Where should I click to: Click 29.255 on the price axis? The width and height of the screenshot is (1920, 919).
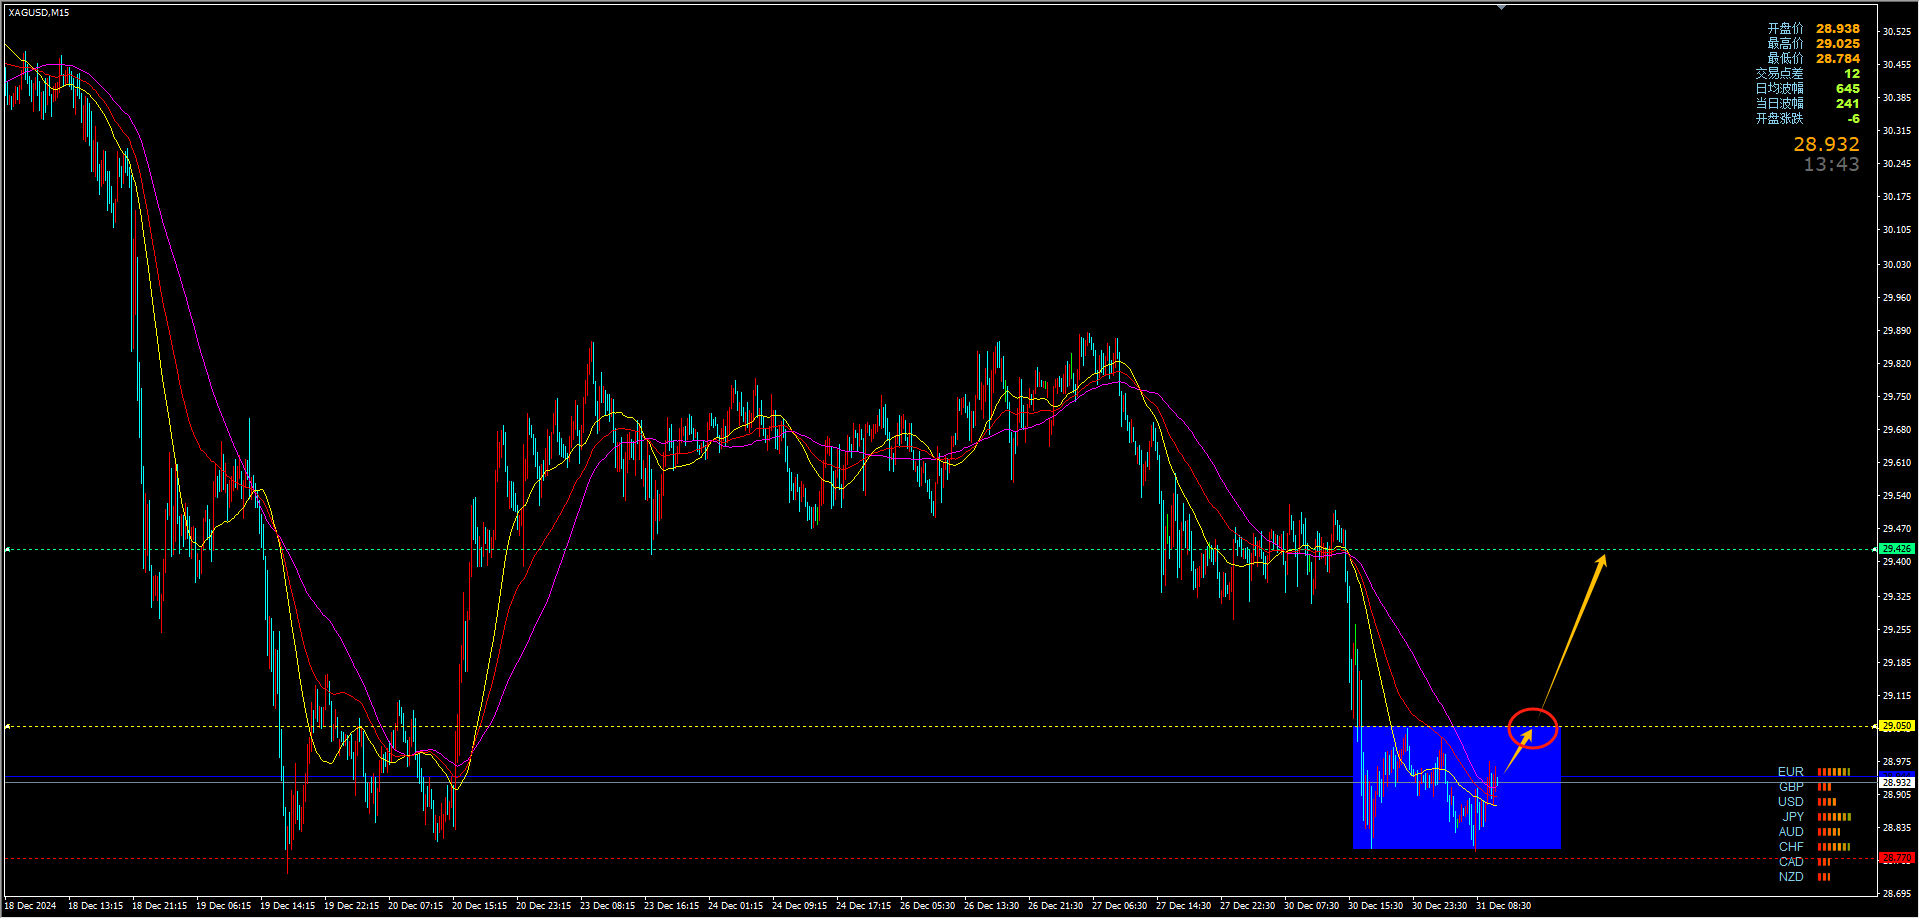1897,630
